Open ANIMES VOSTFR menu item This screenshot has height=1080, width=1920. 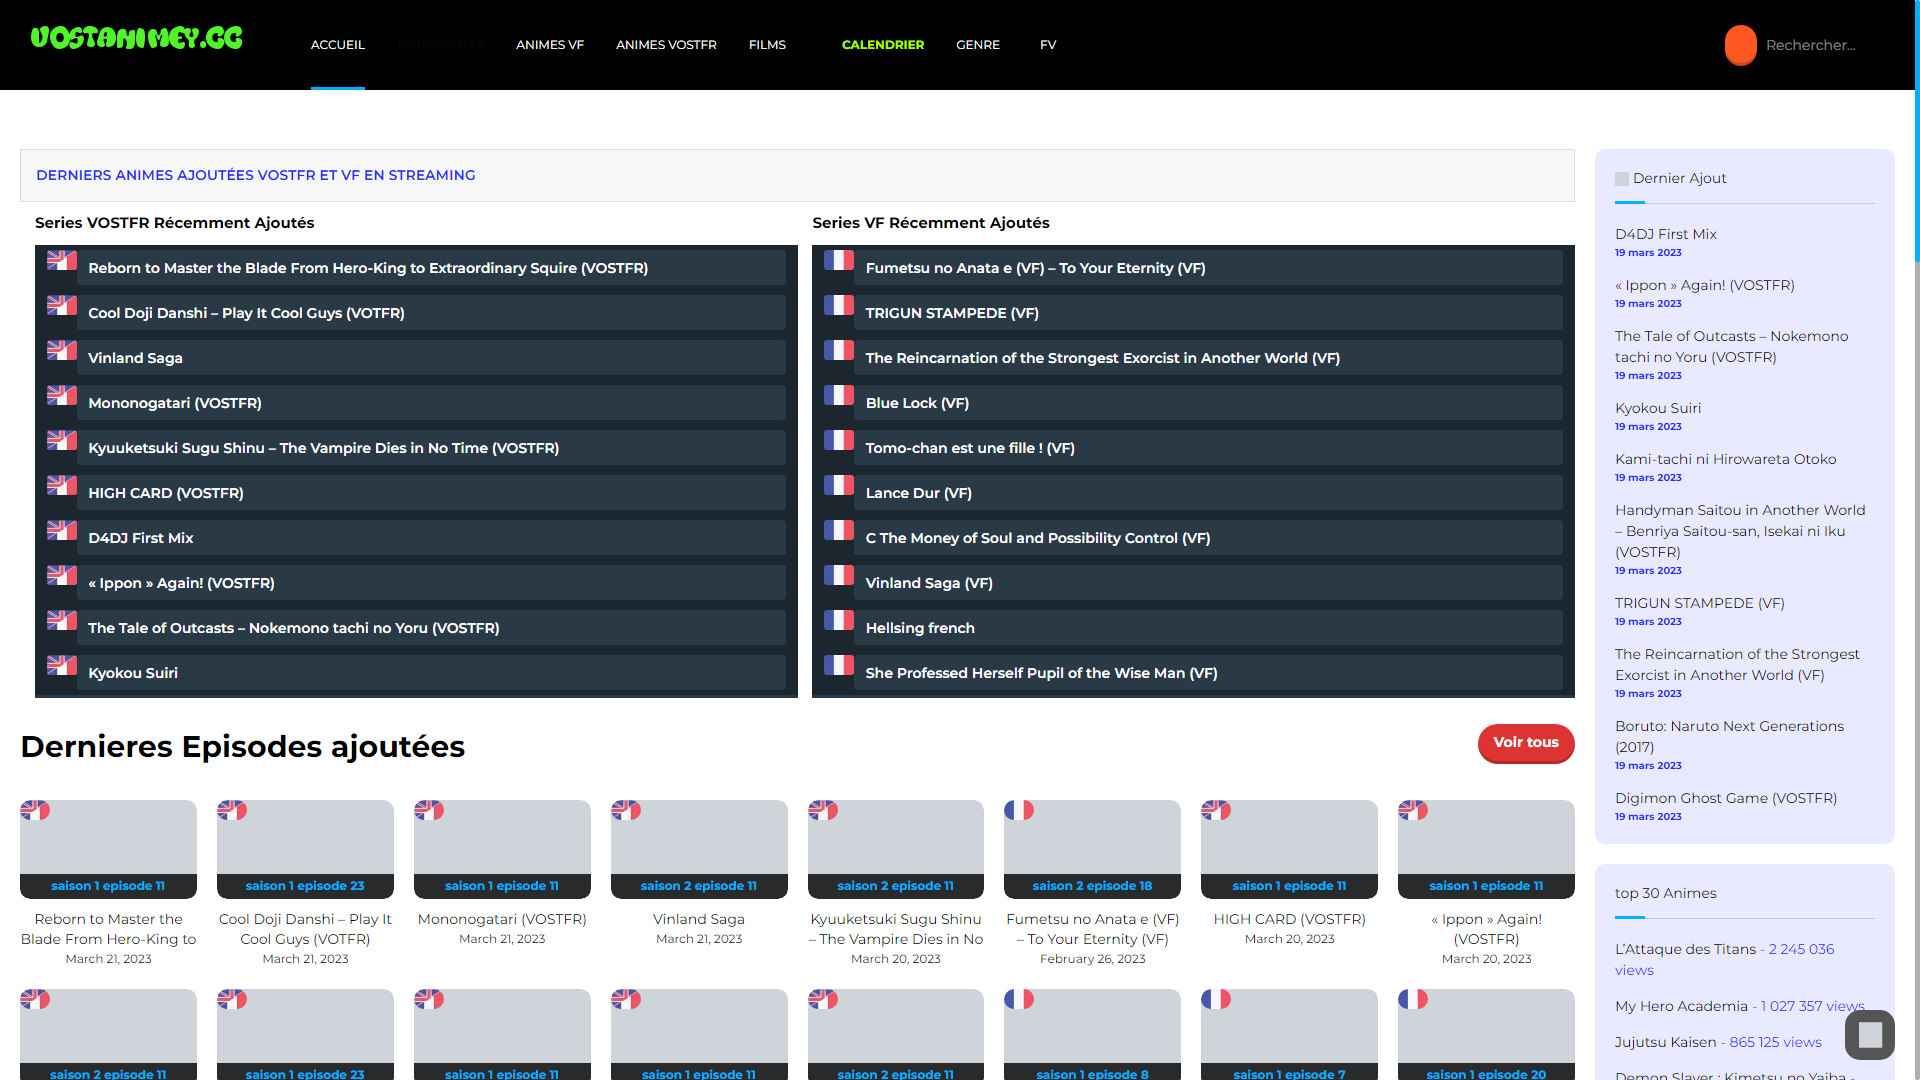click(x=666, y=45)
